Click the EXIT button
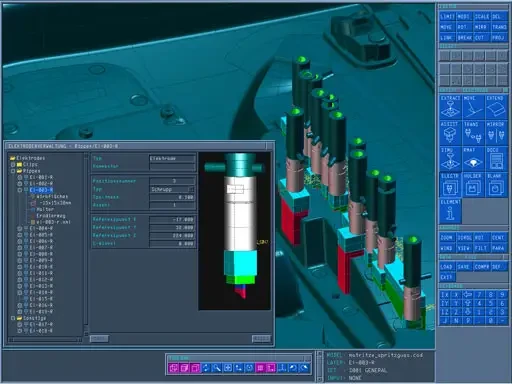 [x=448, y=277]
